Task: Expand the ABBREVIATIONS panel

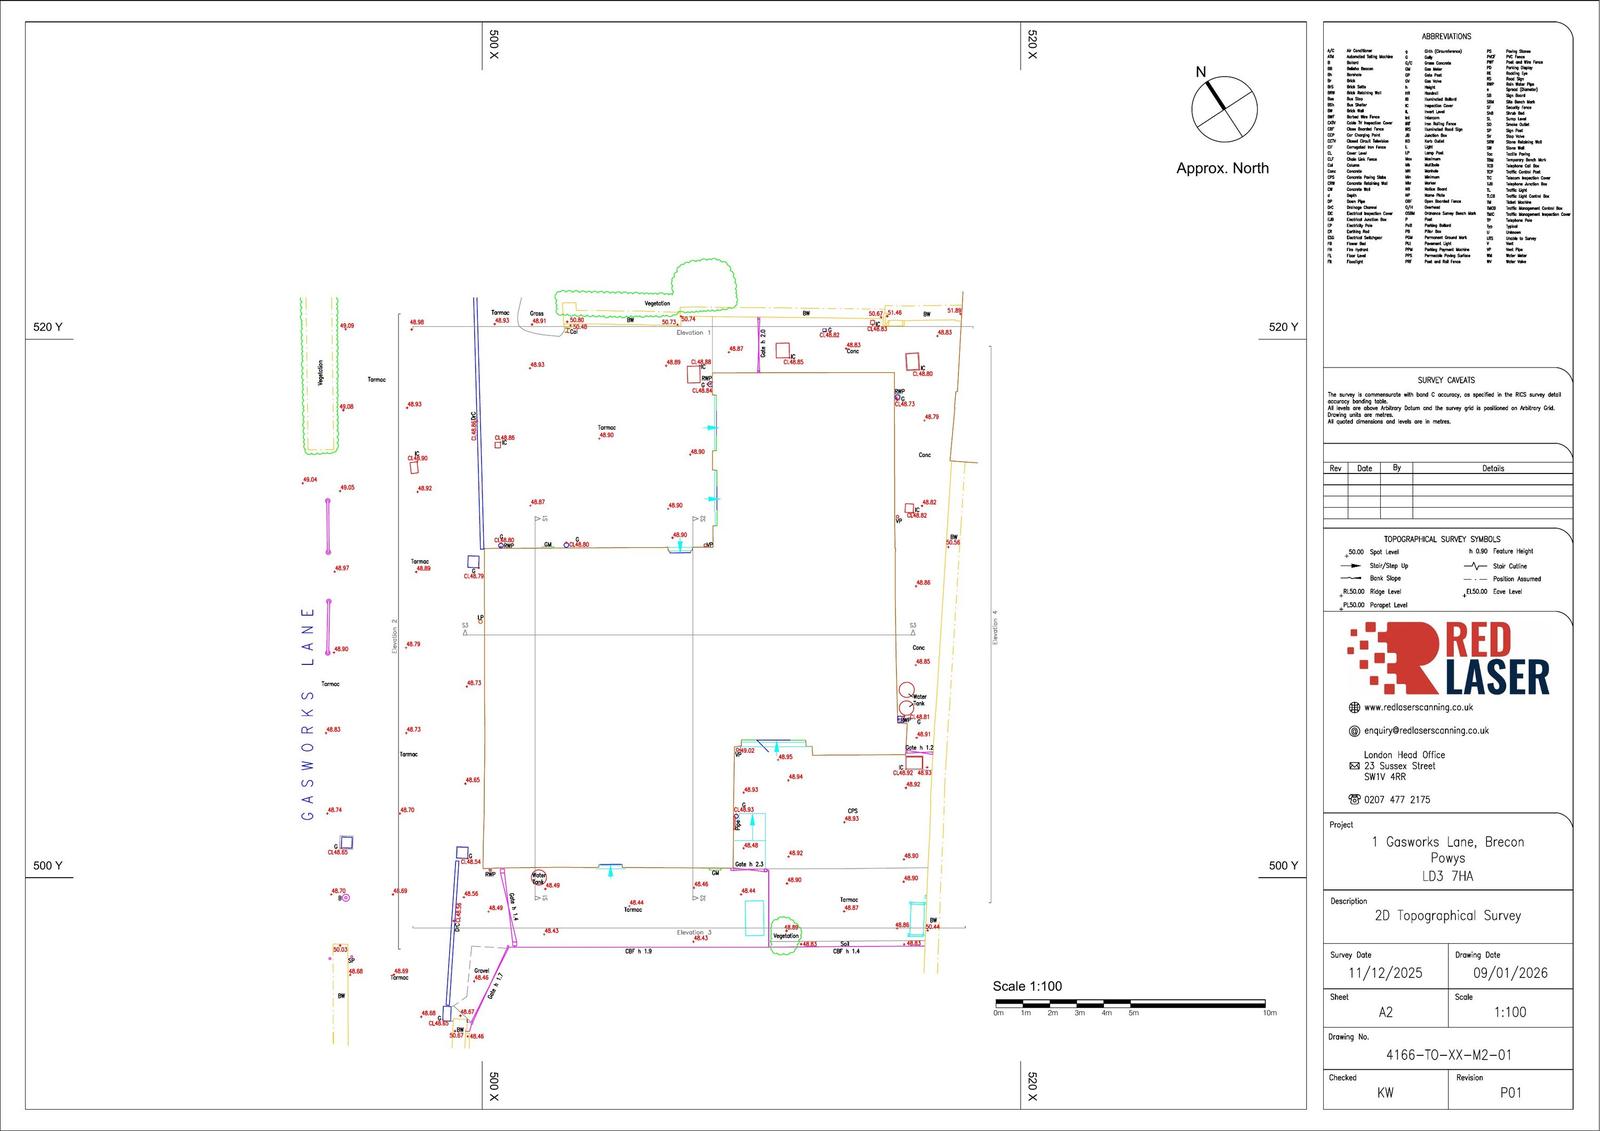Action: pyautogui.click(x=1447, y=34)
